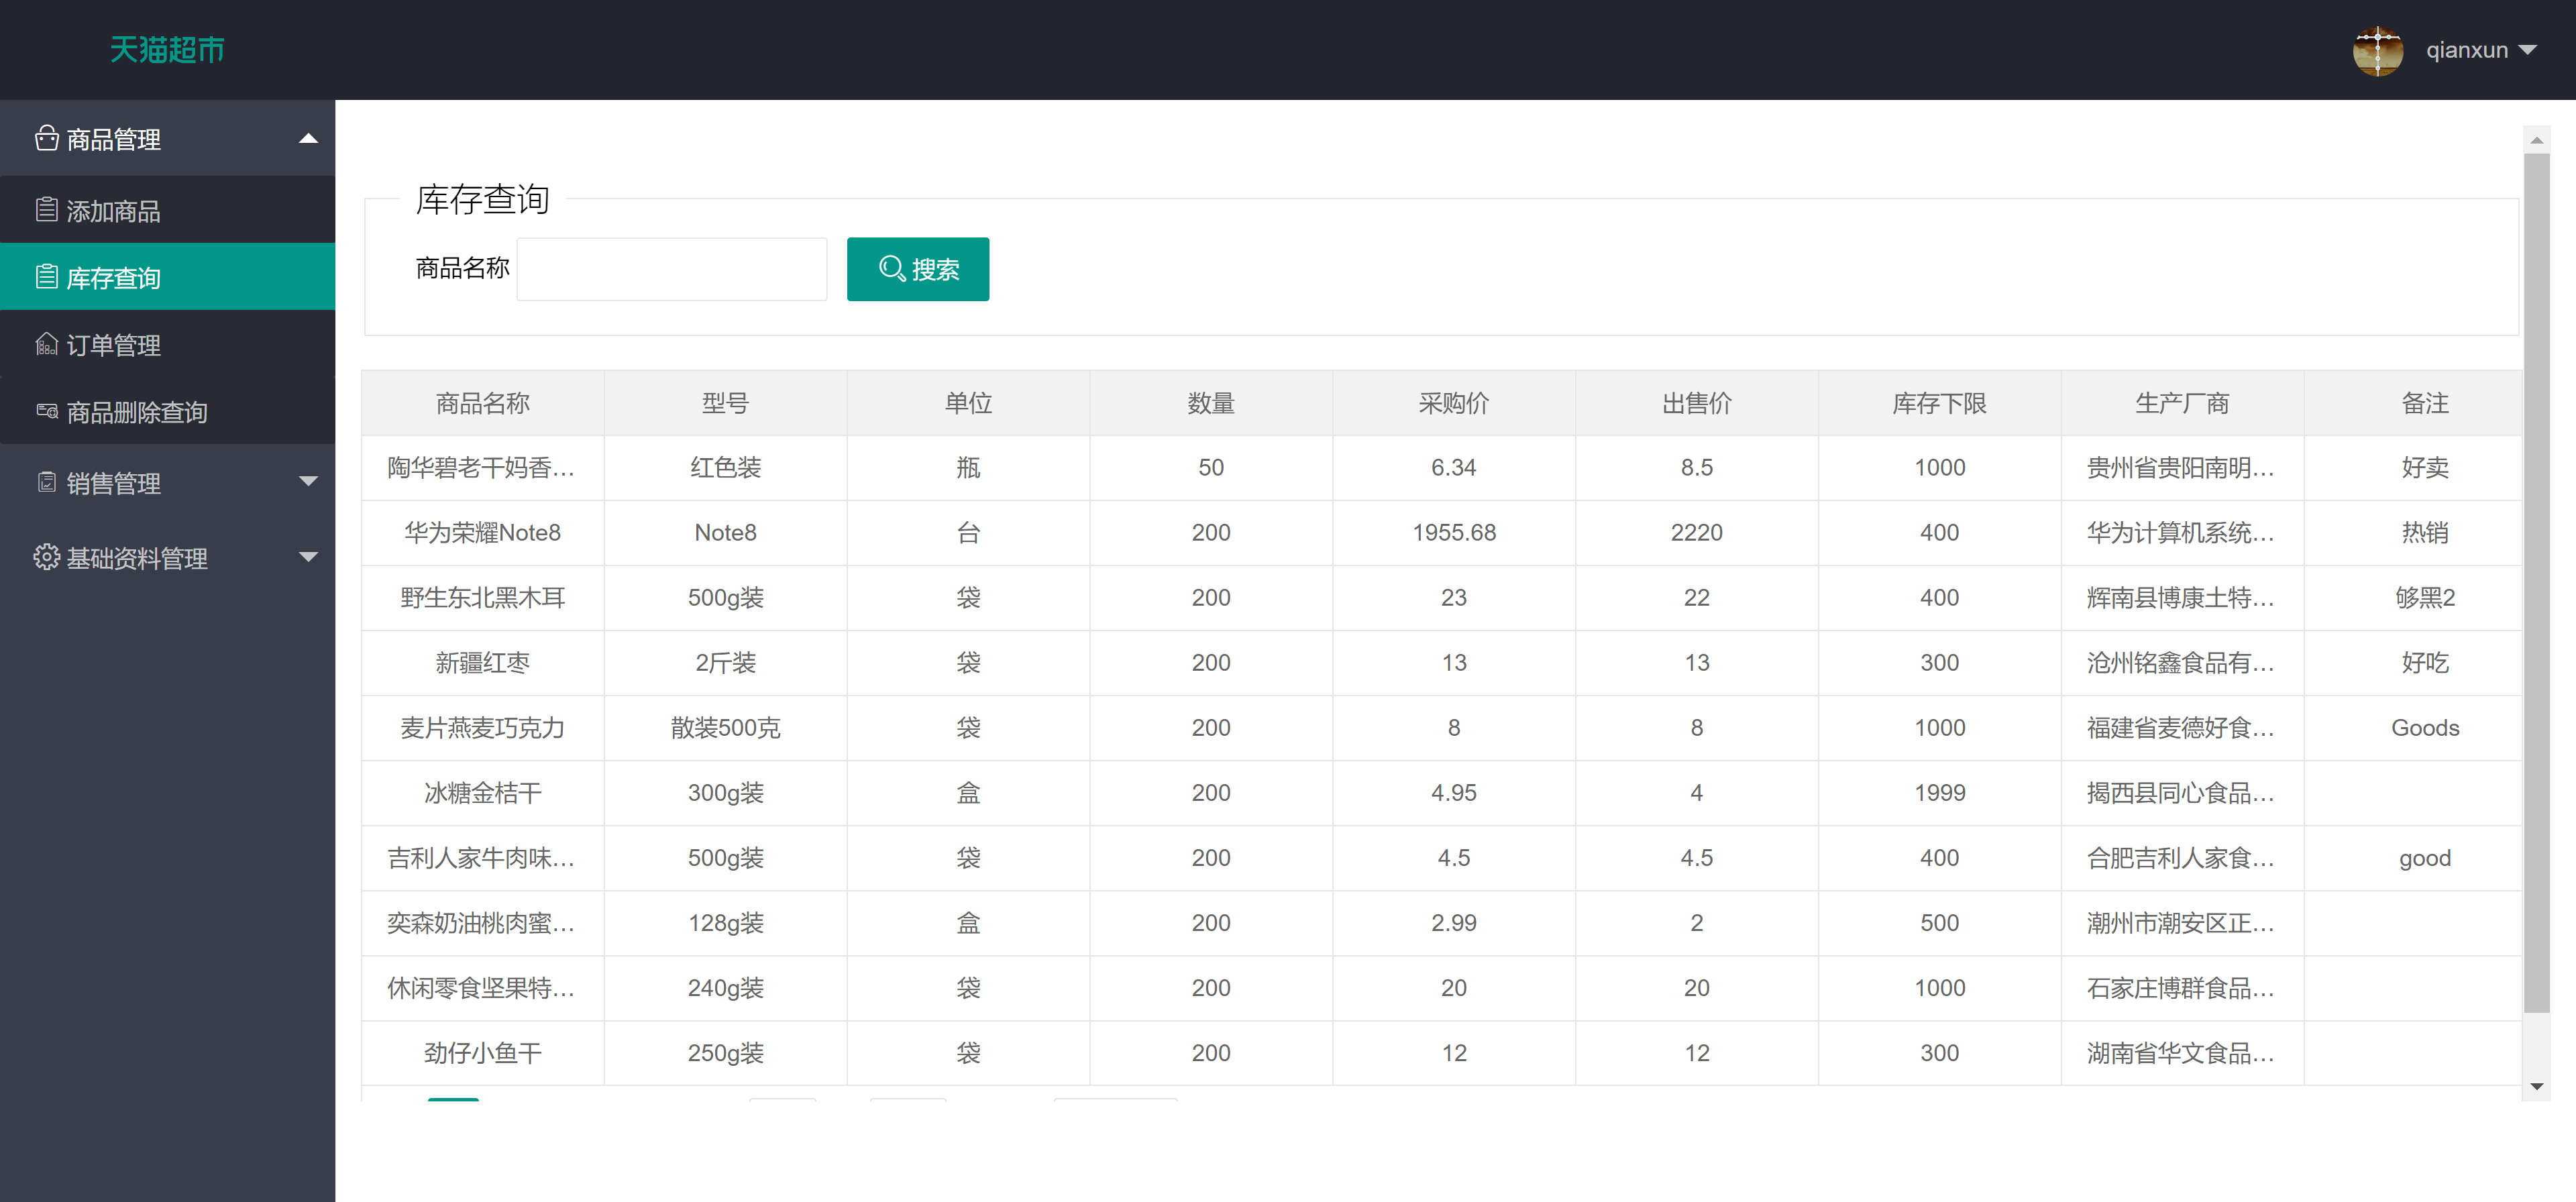Open the 库存查询 sidebar item
Screen dimensions: 2576x1202
tap(114, 276)
